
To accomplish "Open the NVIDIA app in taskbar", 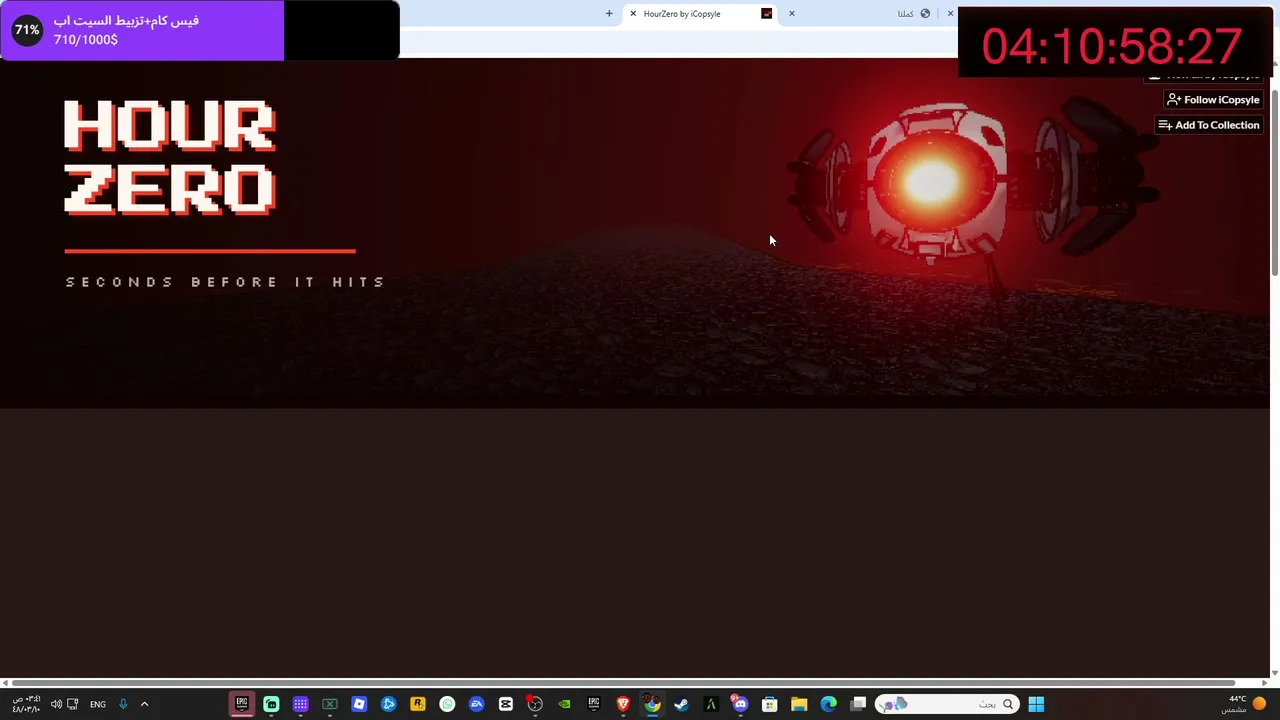I will click(564, 704).
